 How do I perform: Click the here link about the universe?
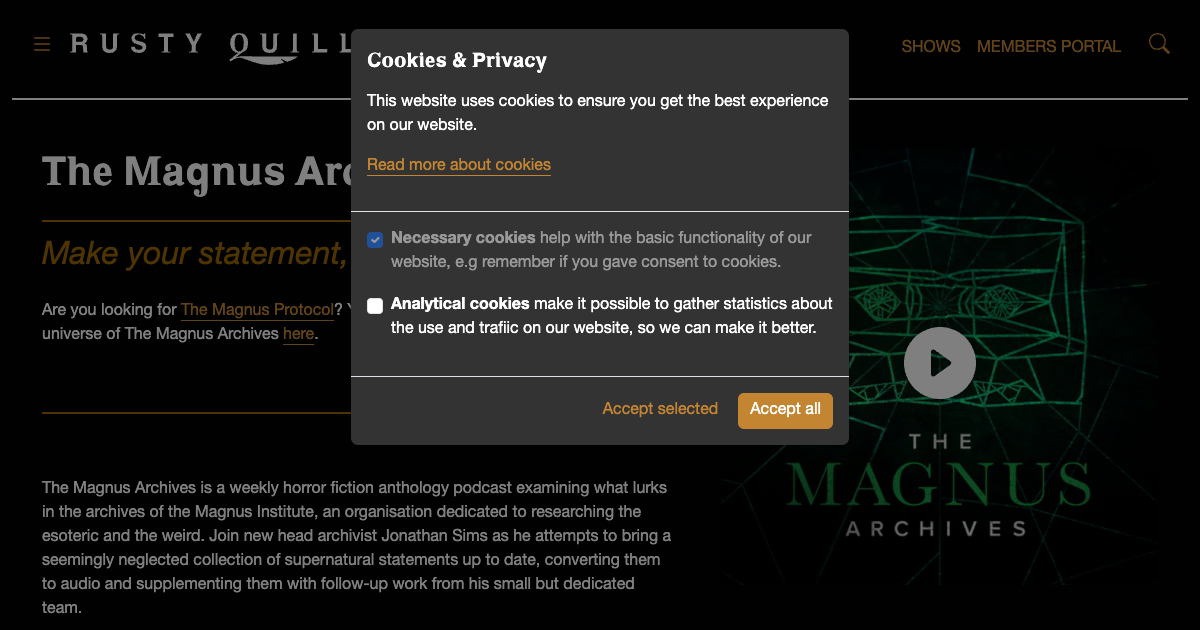[298, 334]
